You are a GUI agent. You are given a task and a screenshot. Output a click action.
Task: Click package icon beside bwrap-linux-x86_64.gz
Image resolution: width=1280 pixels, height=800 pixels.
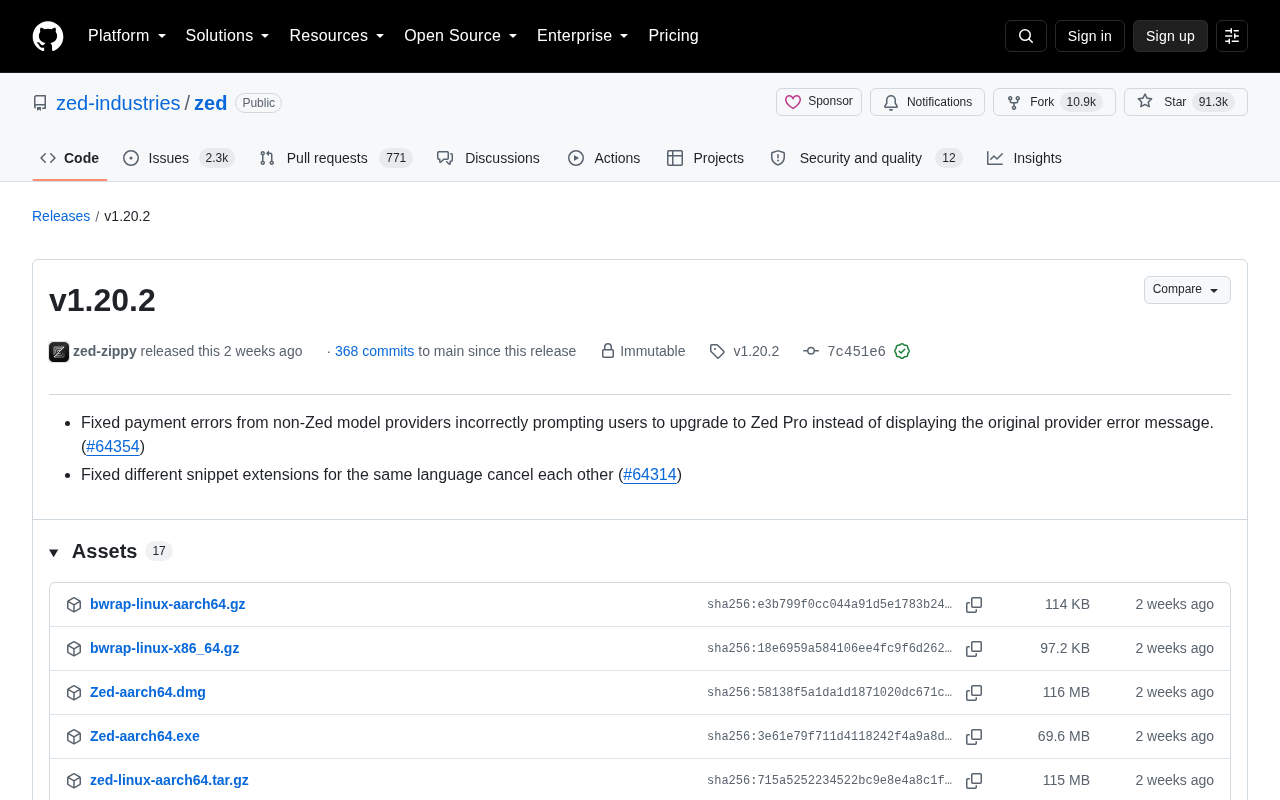74,649
